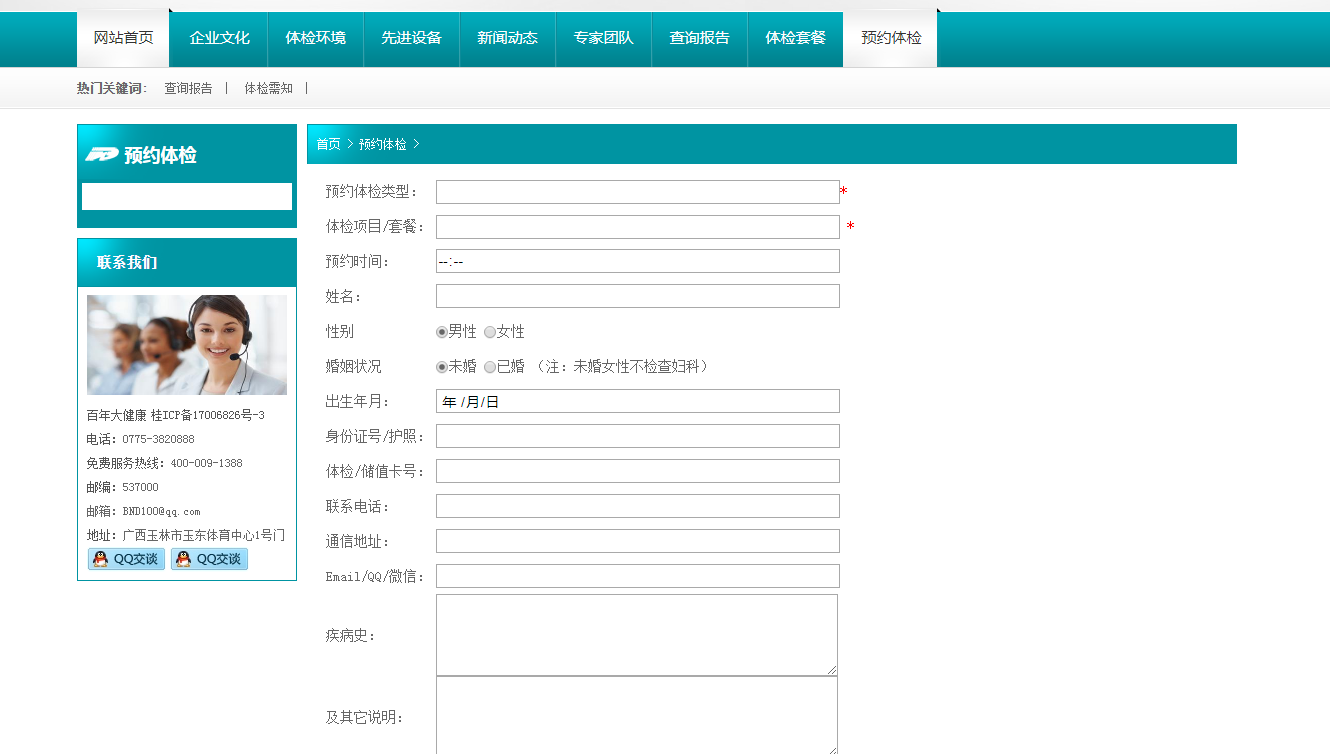Select the 体检套餐 navigation item
1330x754 pixels.
[x=795, y=38]
